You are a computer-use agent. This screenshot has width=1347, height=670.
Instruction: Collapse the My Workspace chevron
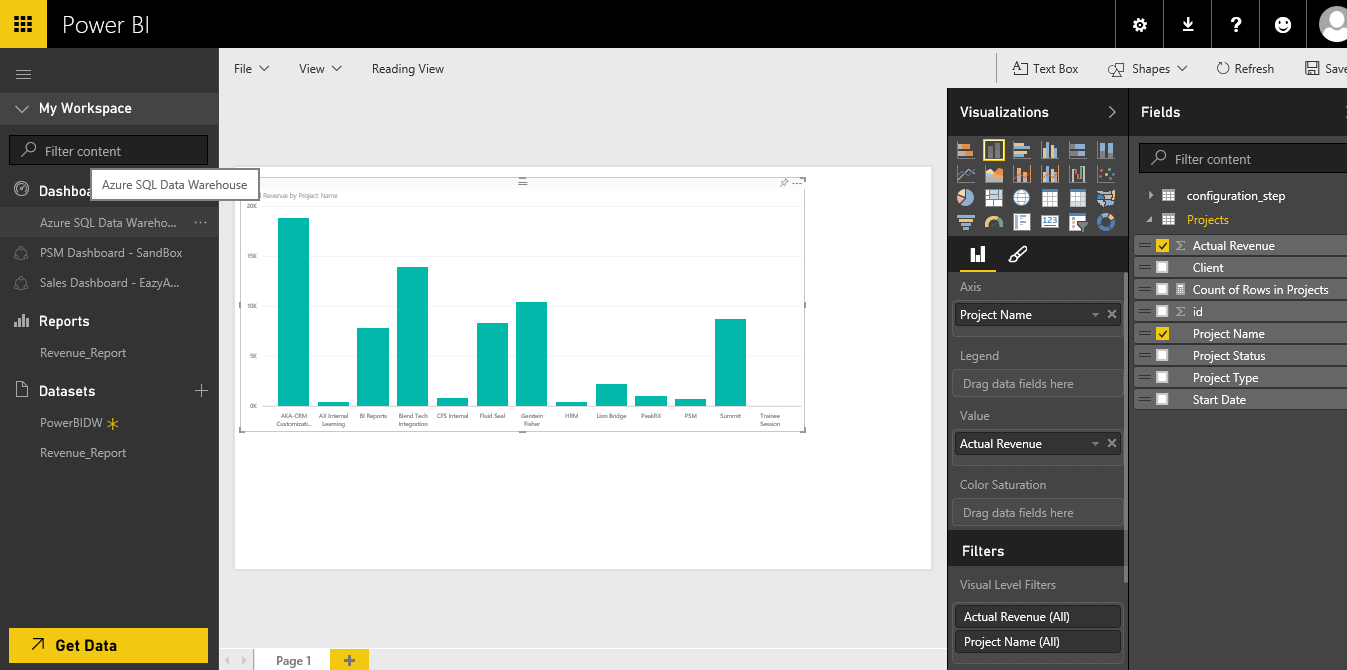[22, 109]
